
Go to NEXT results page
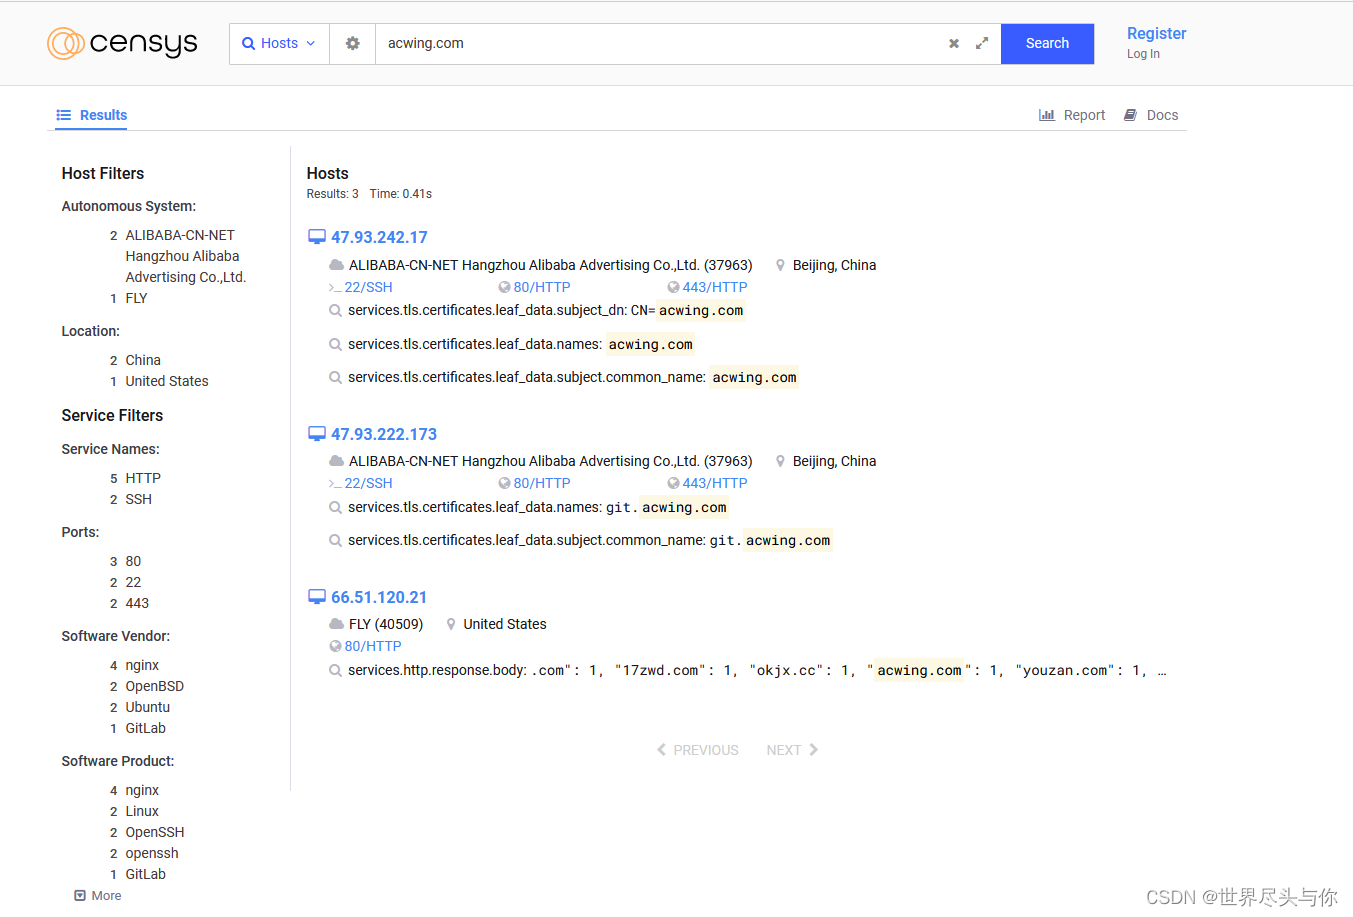tap(792, 750)
